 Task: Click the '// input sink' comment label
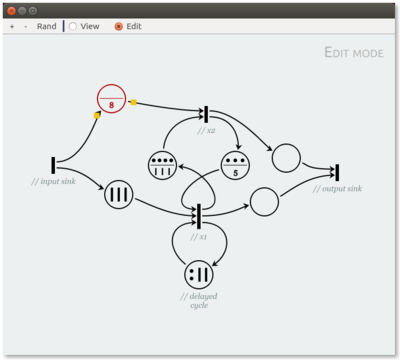pyautogui.click(x=53, y=181)
